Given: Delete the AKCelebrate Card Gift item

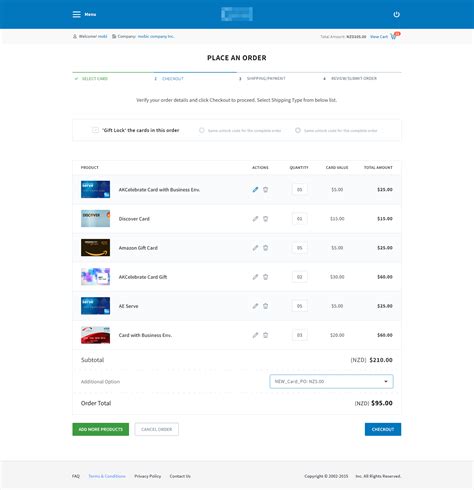Looking at the screenshot, I should point(265,277).
